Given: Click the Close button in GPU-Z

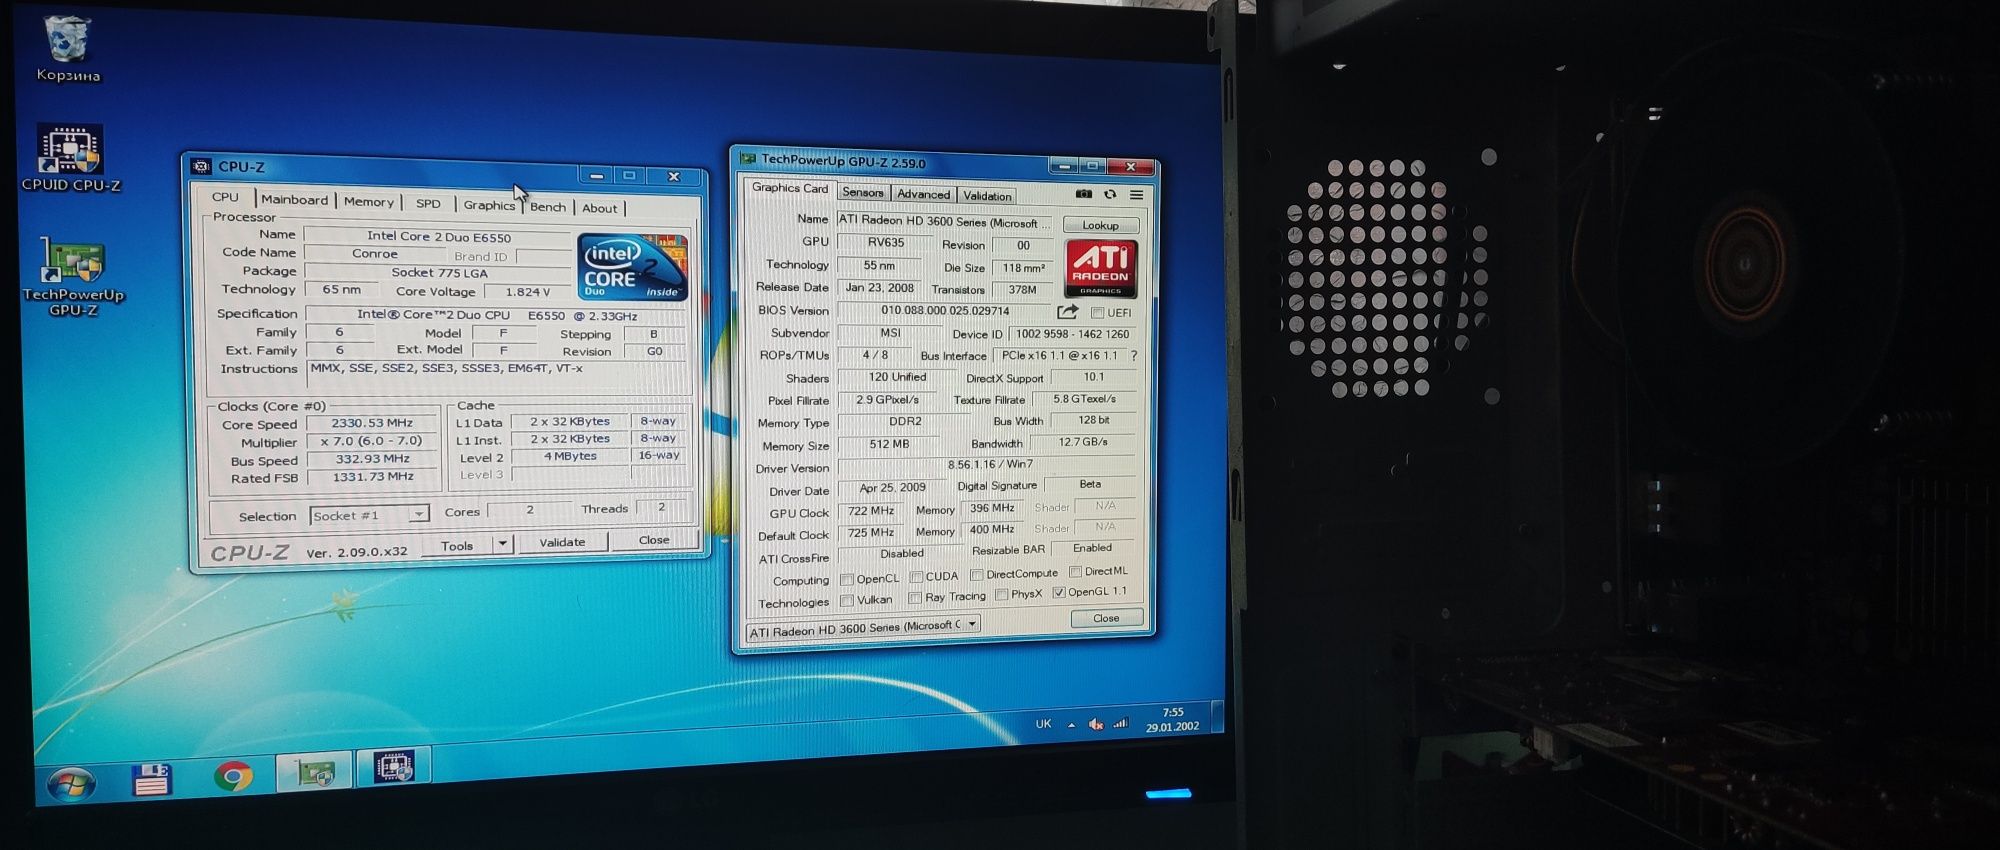Looking at the screenshot, I should coord(1106,618).
